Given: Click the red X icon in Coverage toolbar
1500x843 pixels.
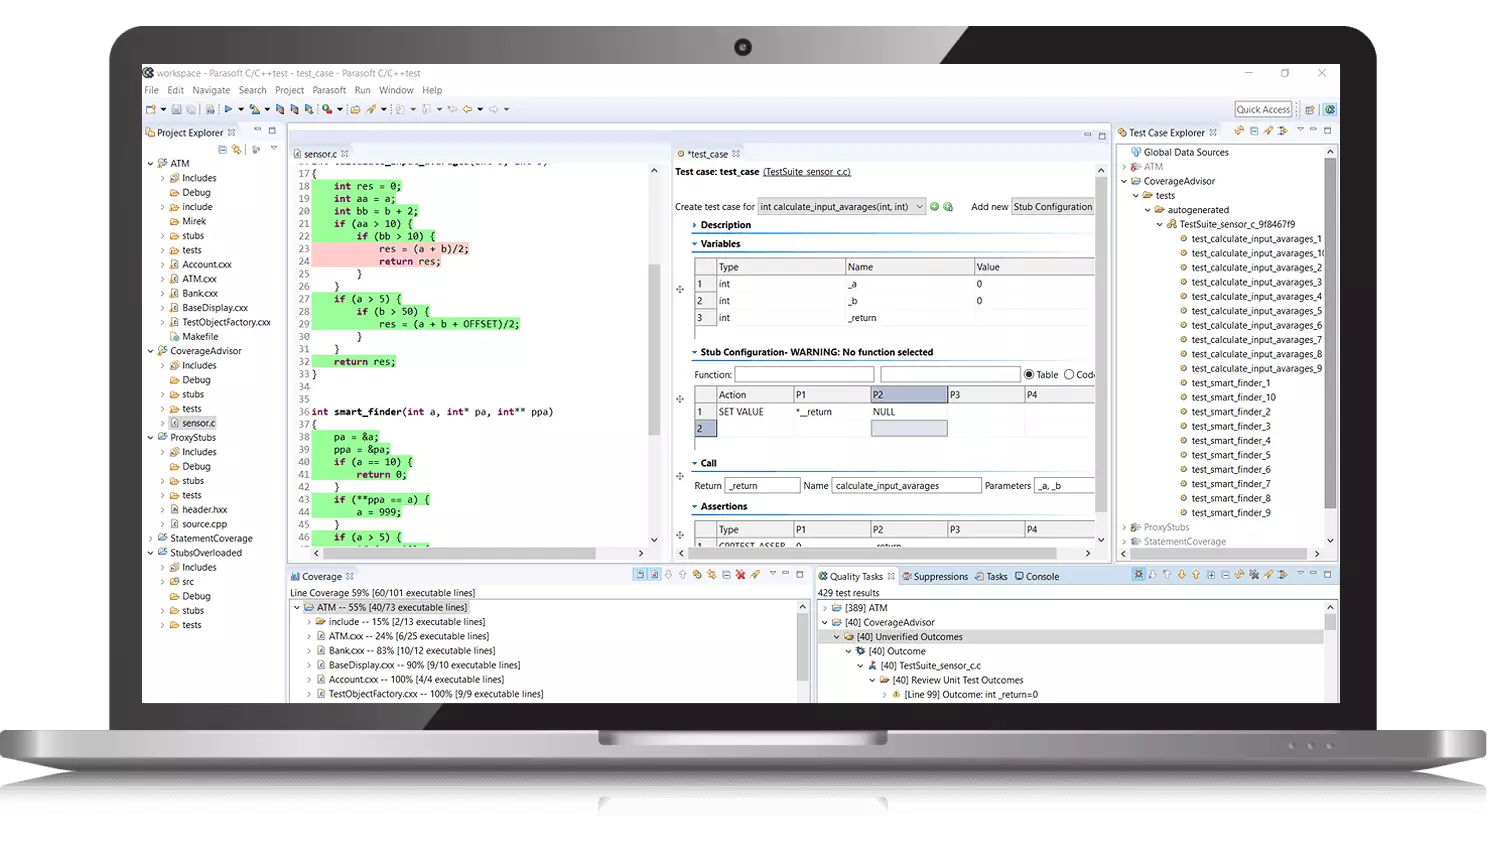Looking at the screenshot, I should 740,575.
